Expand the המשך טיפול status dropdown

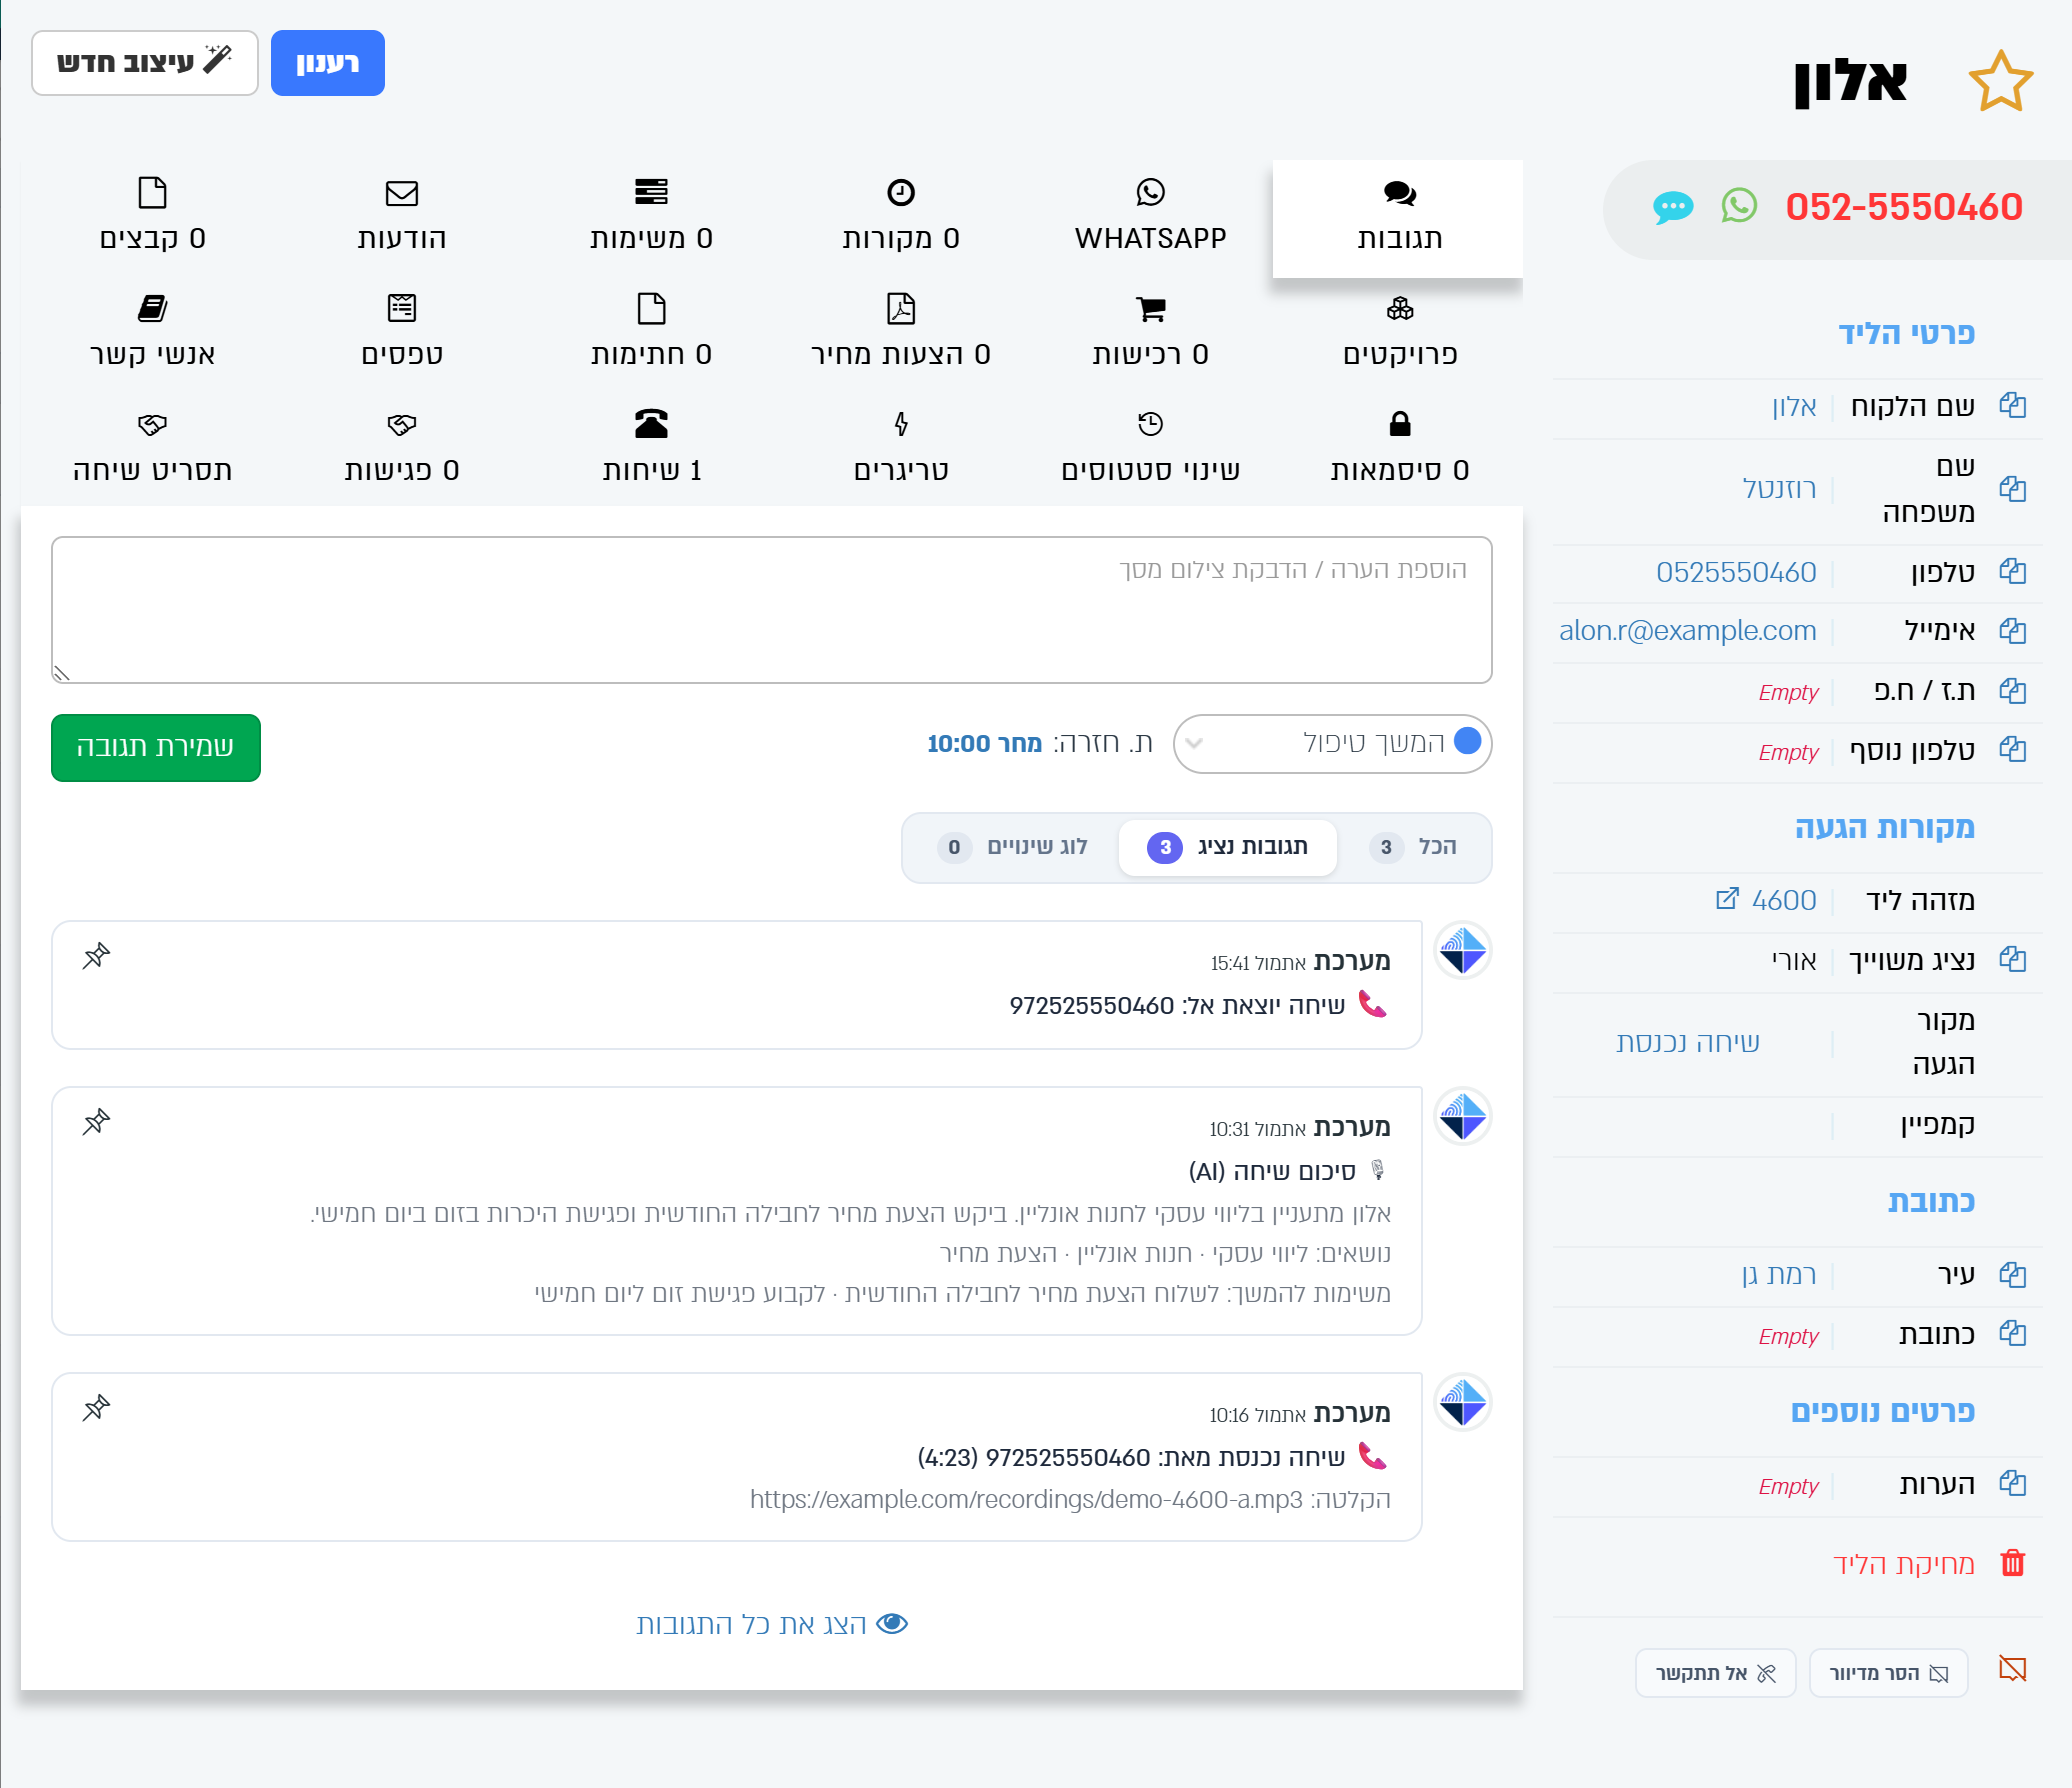tap(1332, 743)
